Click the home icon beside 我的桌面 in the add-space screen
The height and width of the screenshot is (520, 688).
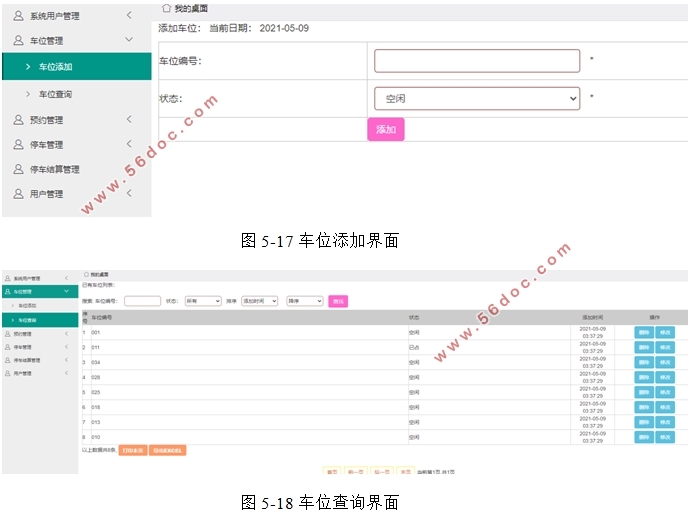click(x=166, y=8)
